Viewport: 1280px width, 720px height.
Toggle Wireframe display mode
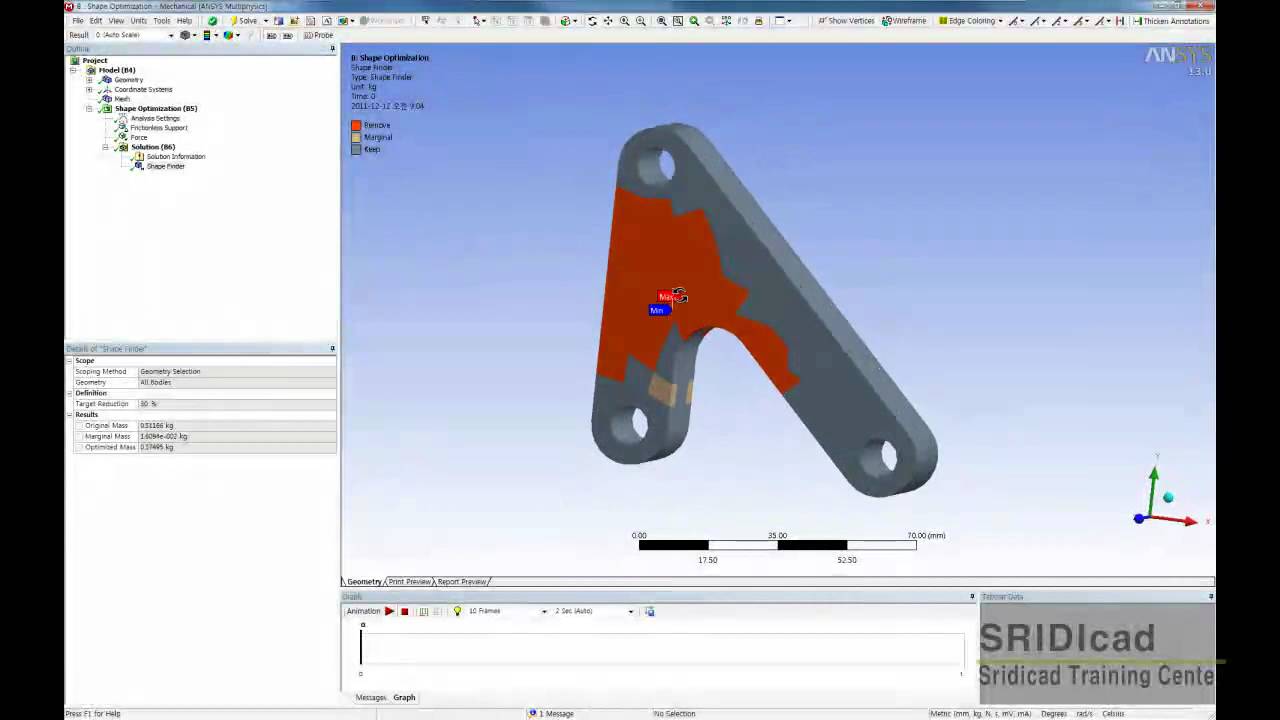[905, 20]
